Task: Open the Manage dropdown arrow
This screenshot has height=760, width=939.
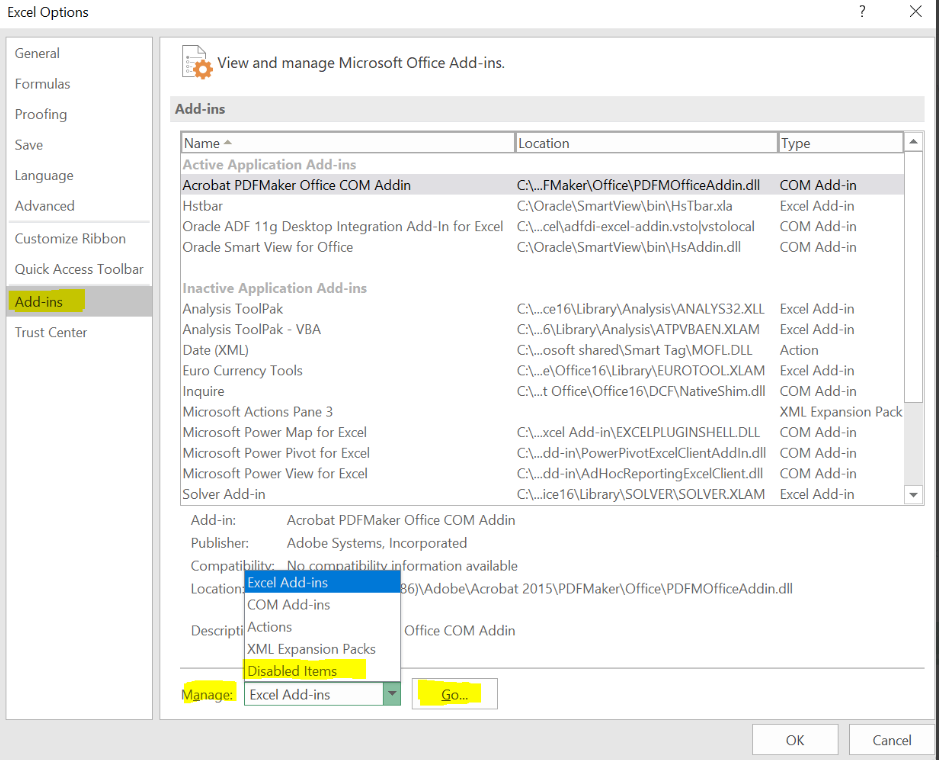Action: tap(392, 694)
